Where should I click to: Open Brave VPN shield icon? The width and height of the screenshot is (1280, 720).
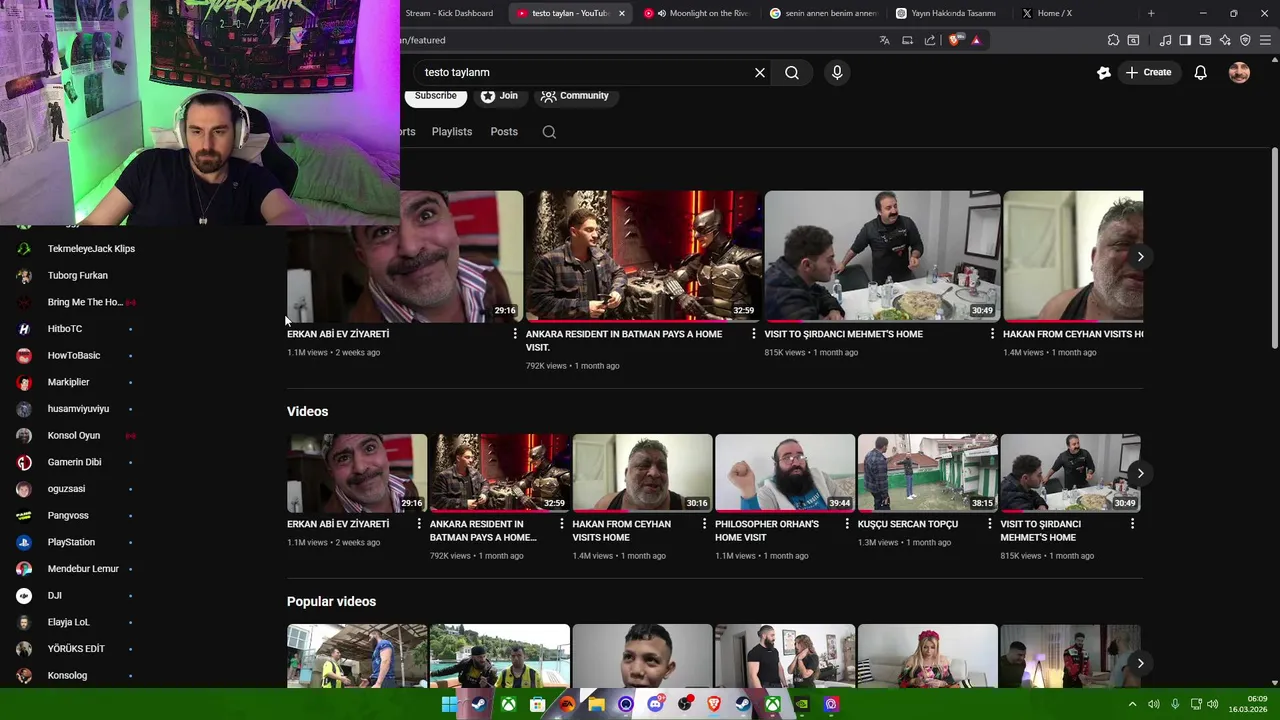click(1245, 40)
